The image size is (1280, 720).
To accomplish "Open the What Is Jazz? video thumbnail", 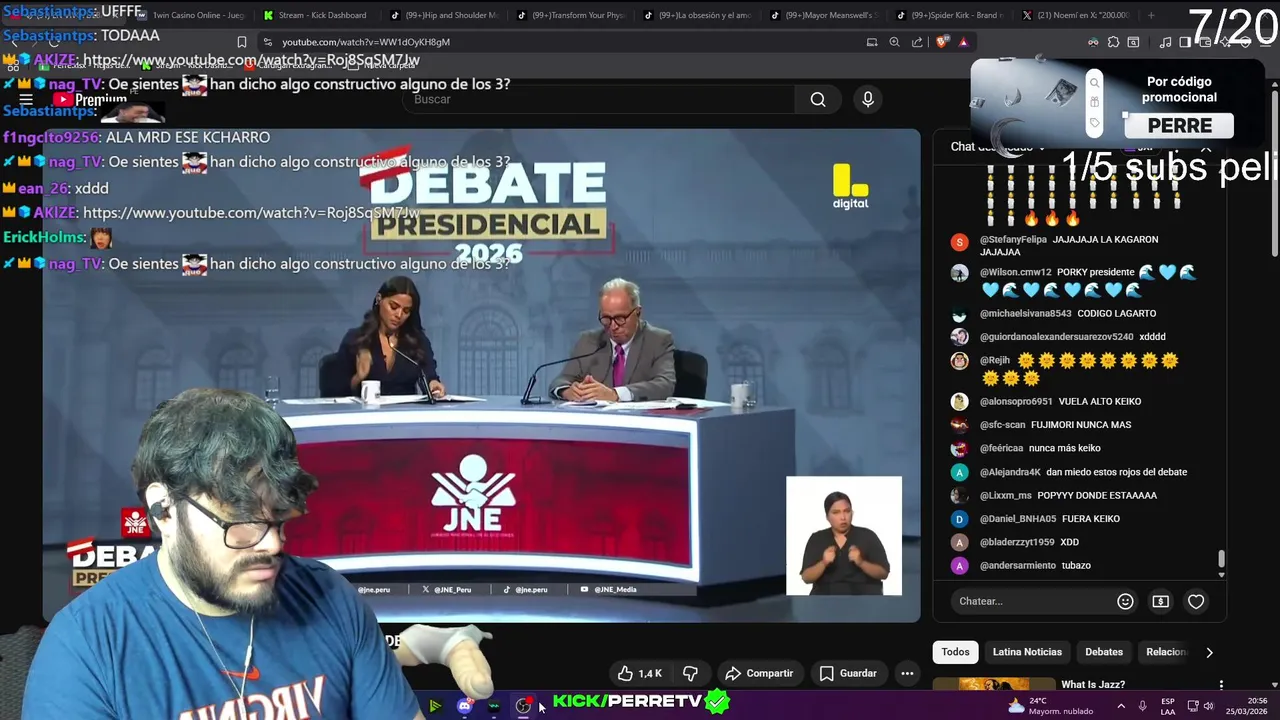I will click(993, 685).
